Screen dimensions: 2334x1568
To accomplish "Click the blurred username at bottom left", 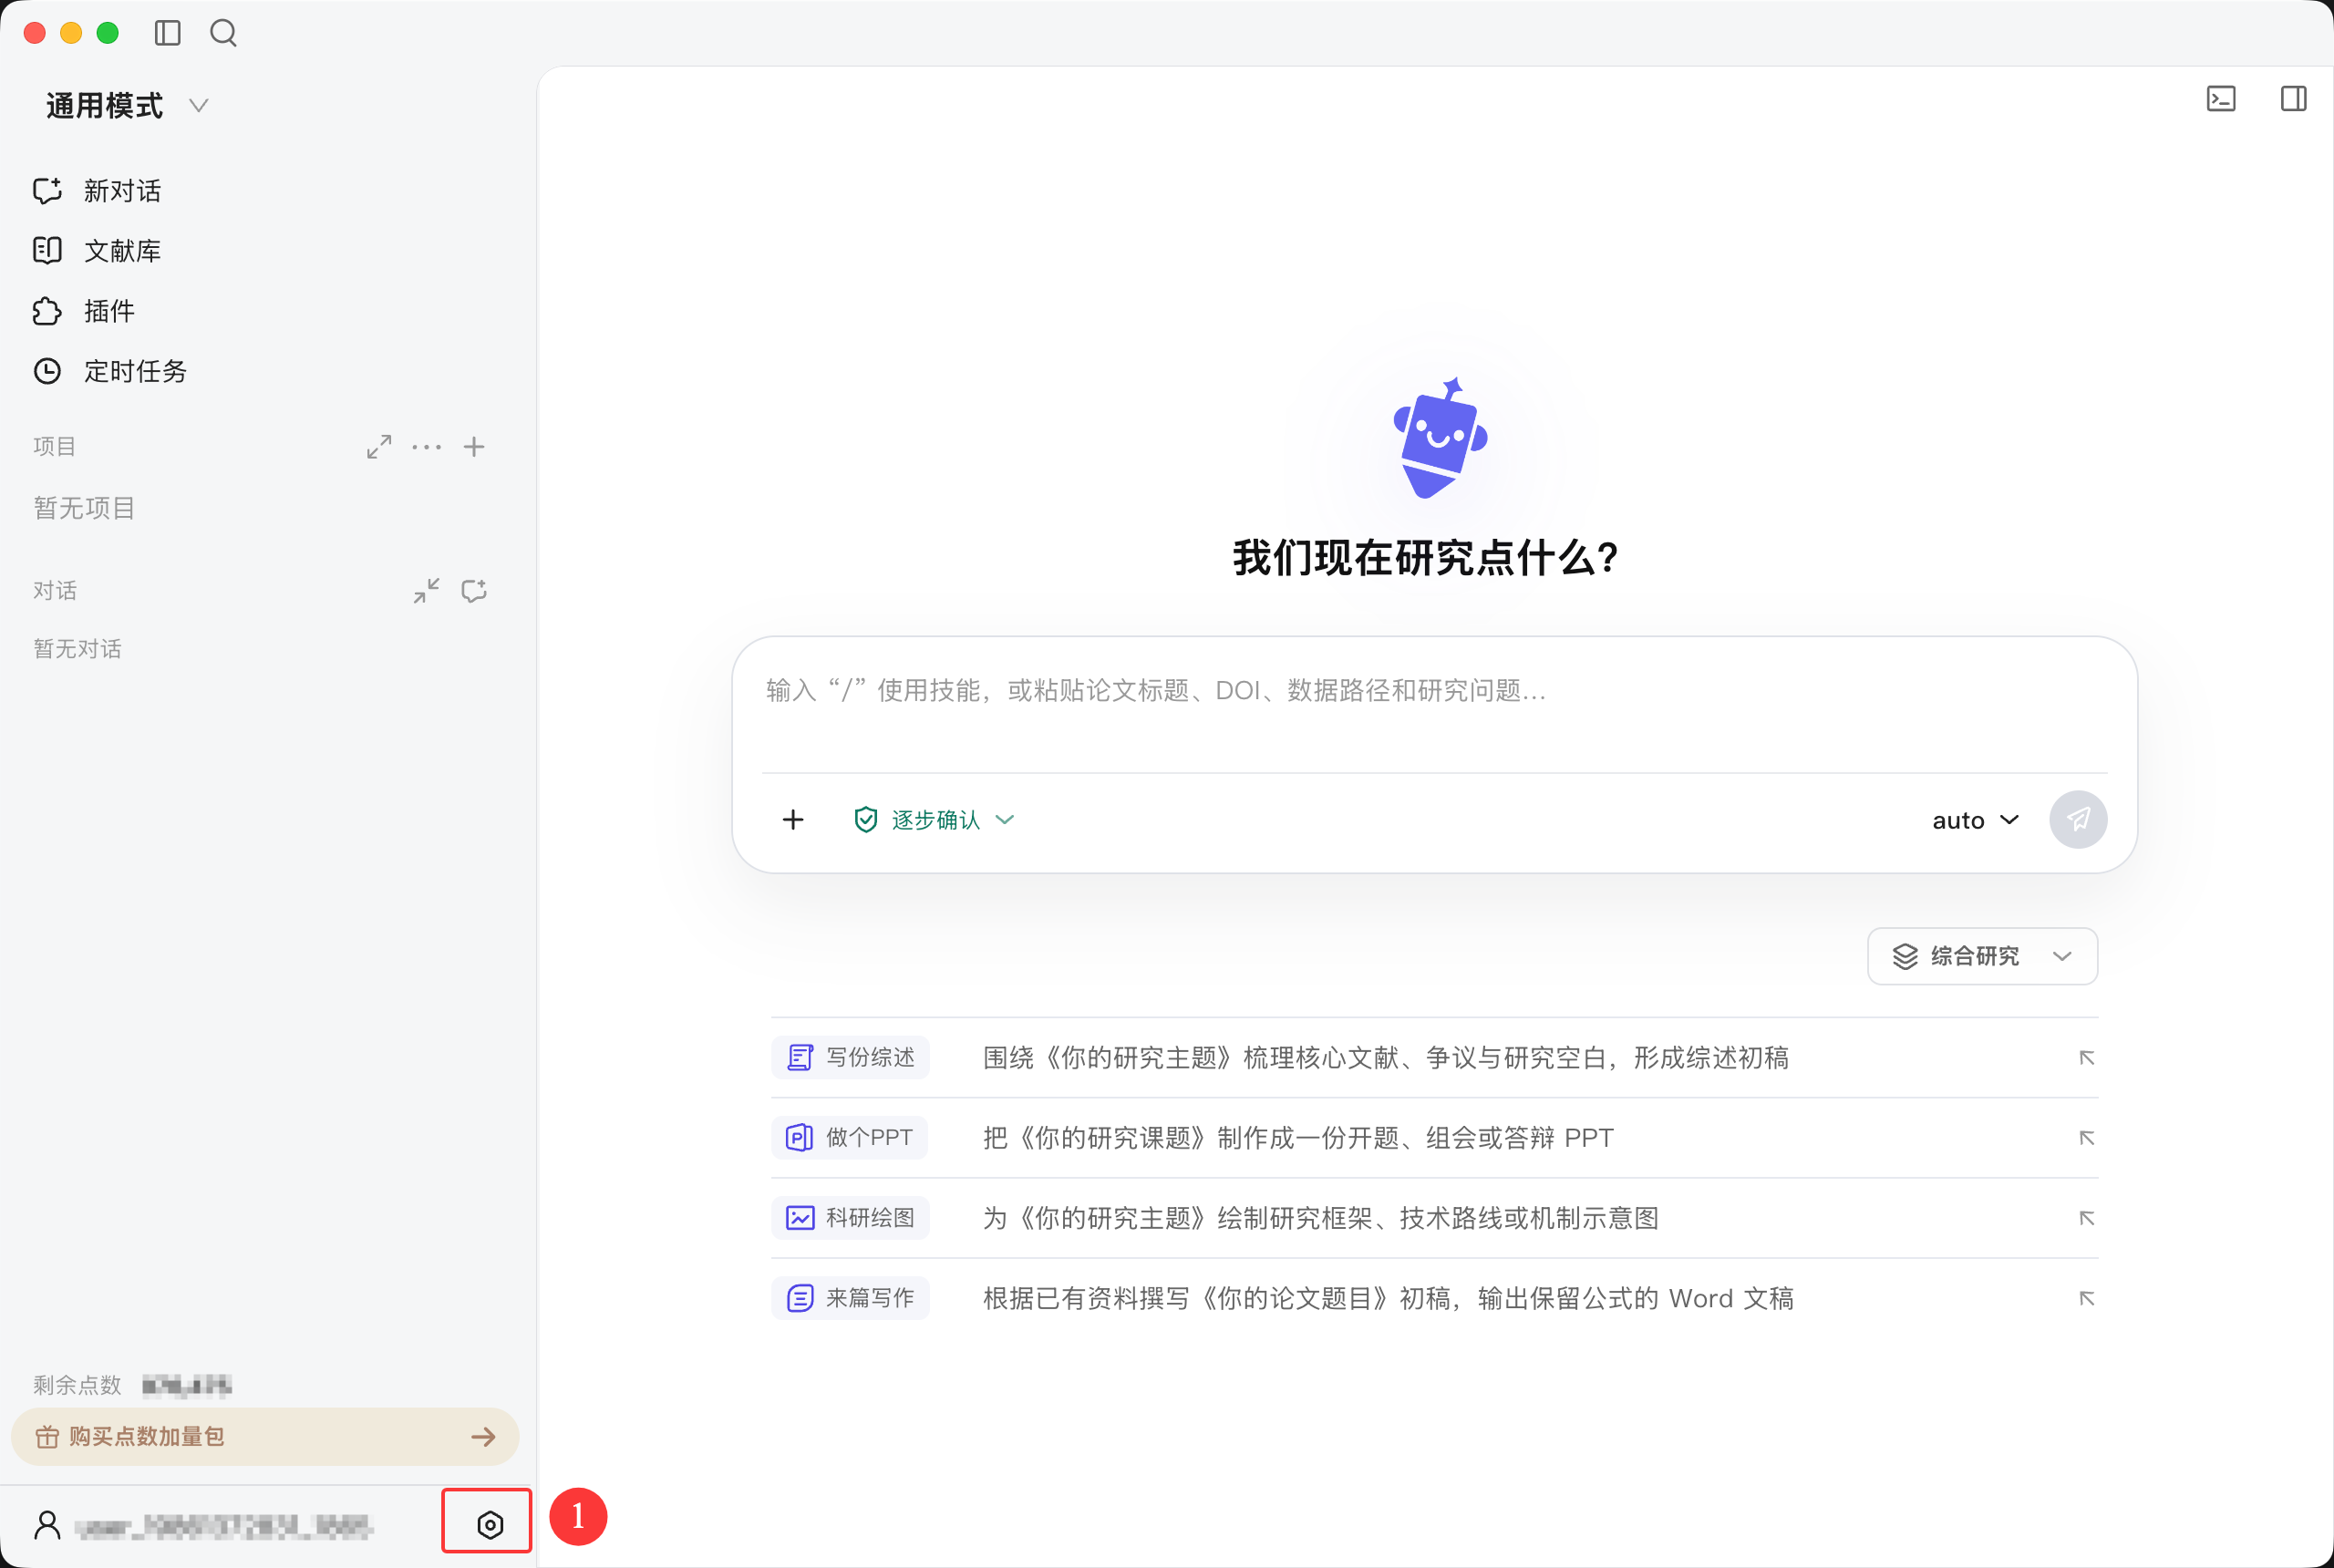I will 224,1526.
